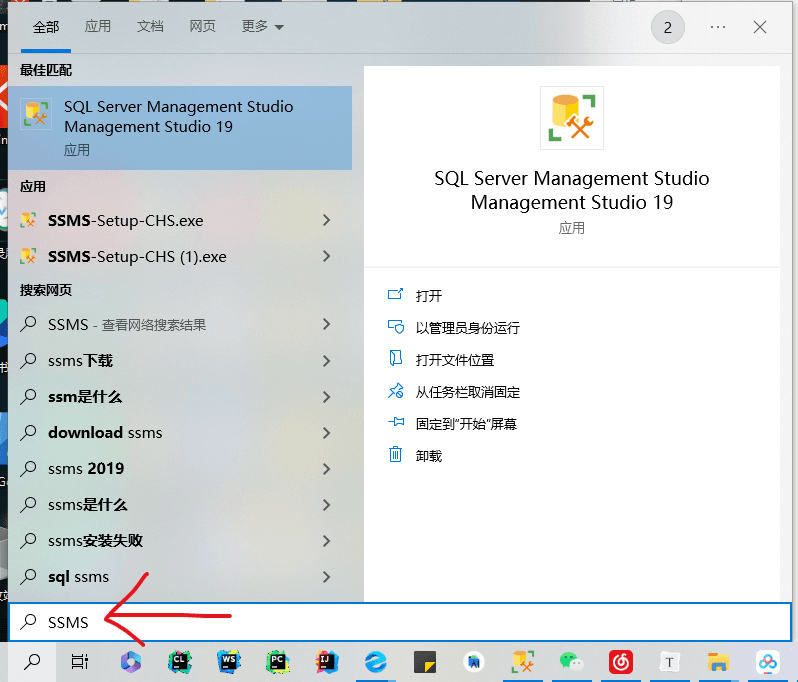Screen dimensions: 798x682
Task: Switch to the 全部 tab
Action: click(x=46, y=27)
